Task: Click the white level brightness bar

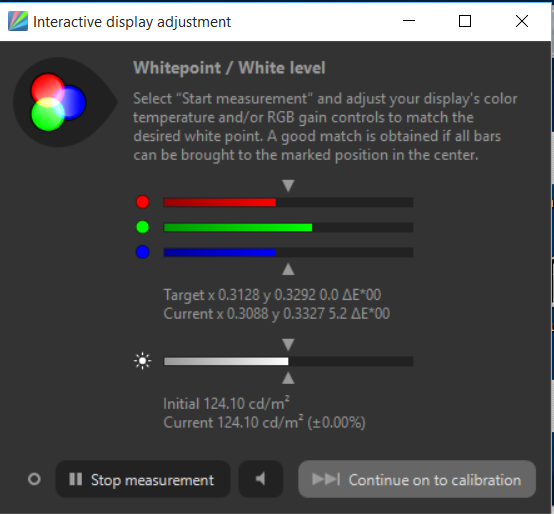Action: tap(288, 361)
